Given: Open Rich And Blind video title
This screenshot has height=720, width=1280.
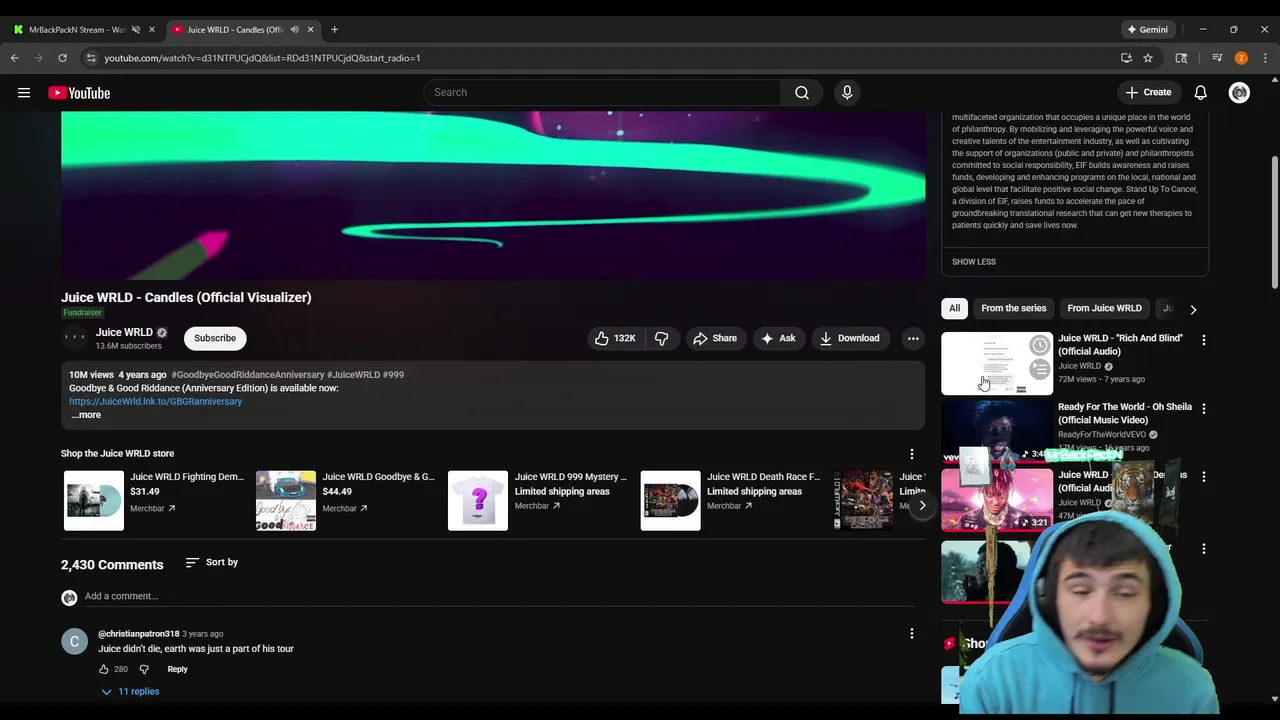Looking at the screenshot, I should pos(1120,345).
